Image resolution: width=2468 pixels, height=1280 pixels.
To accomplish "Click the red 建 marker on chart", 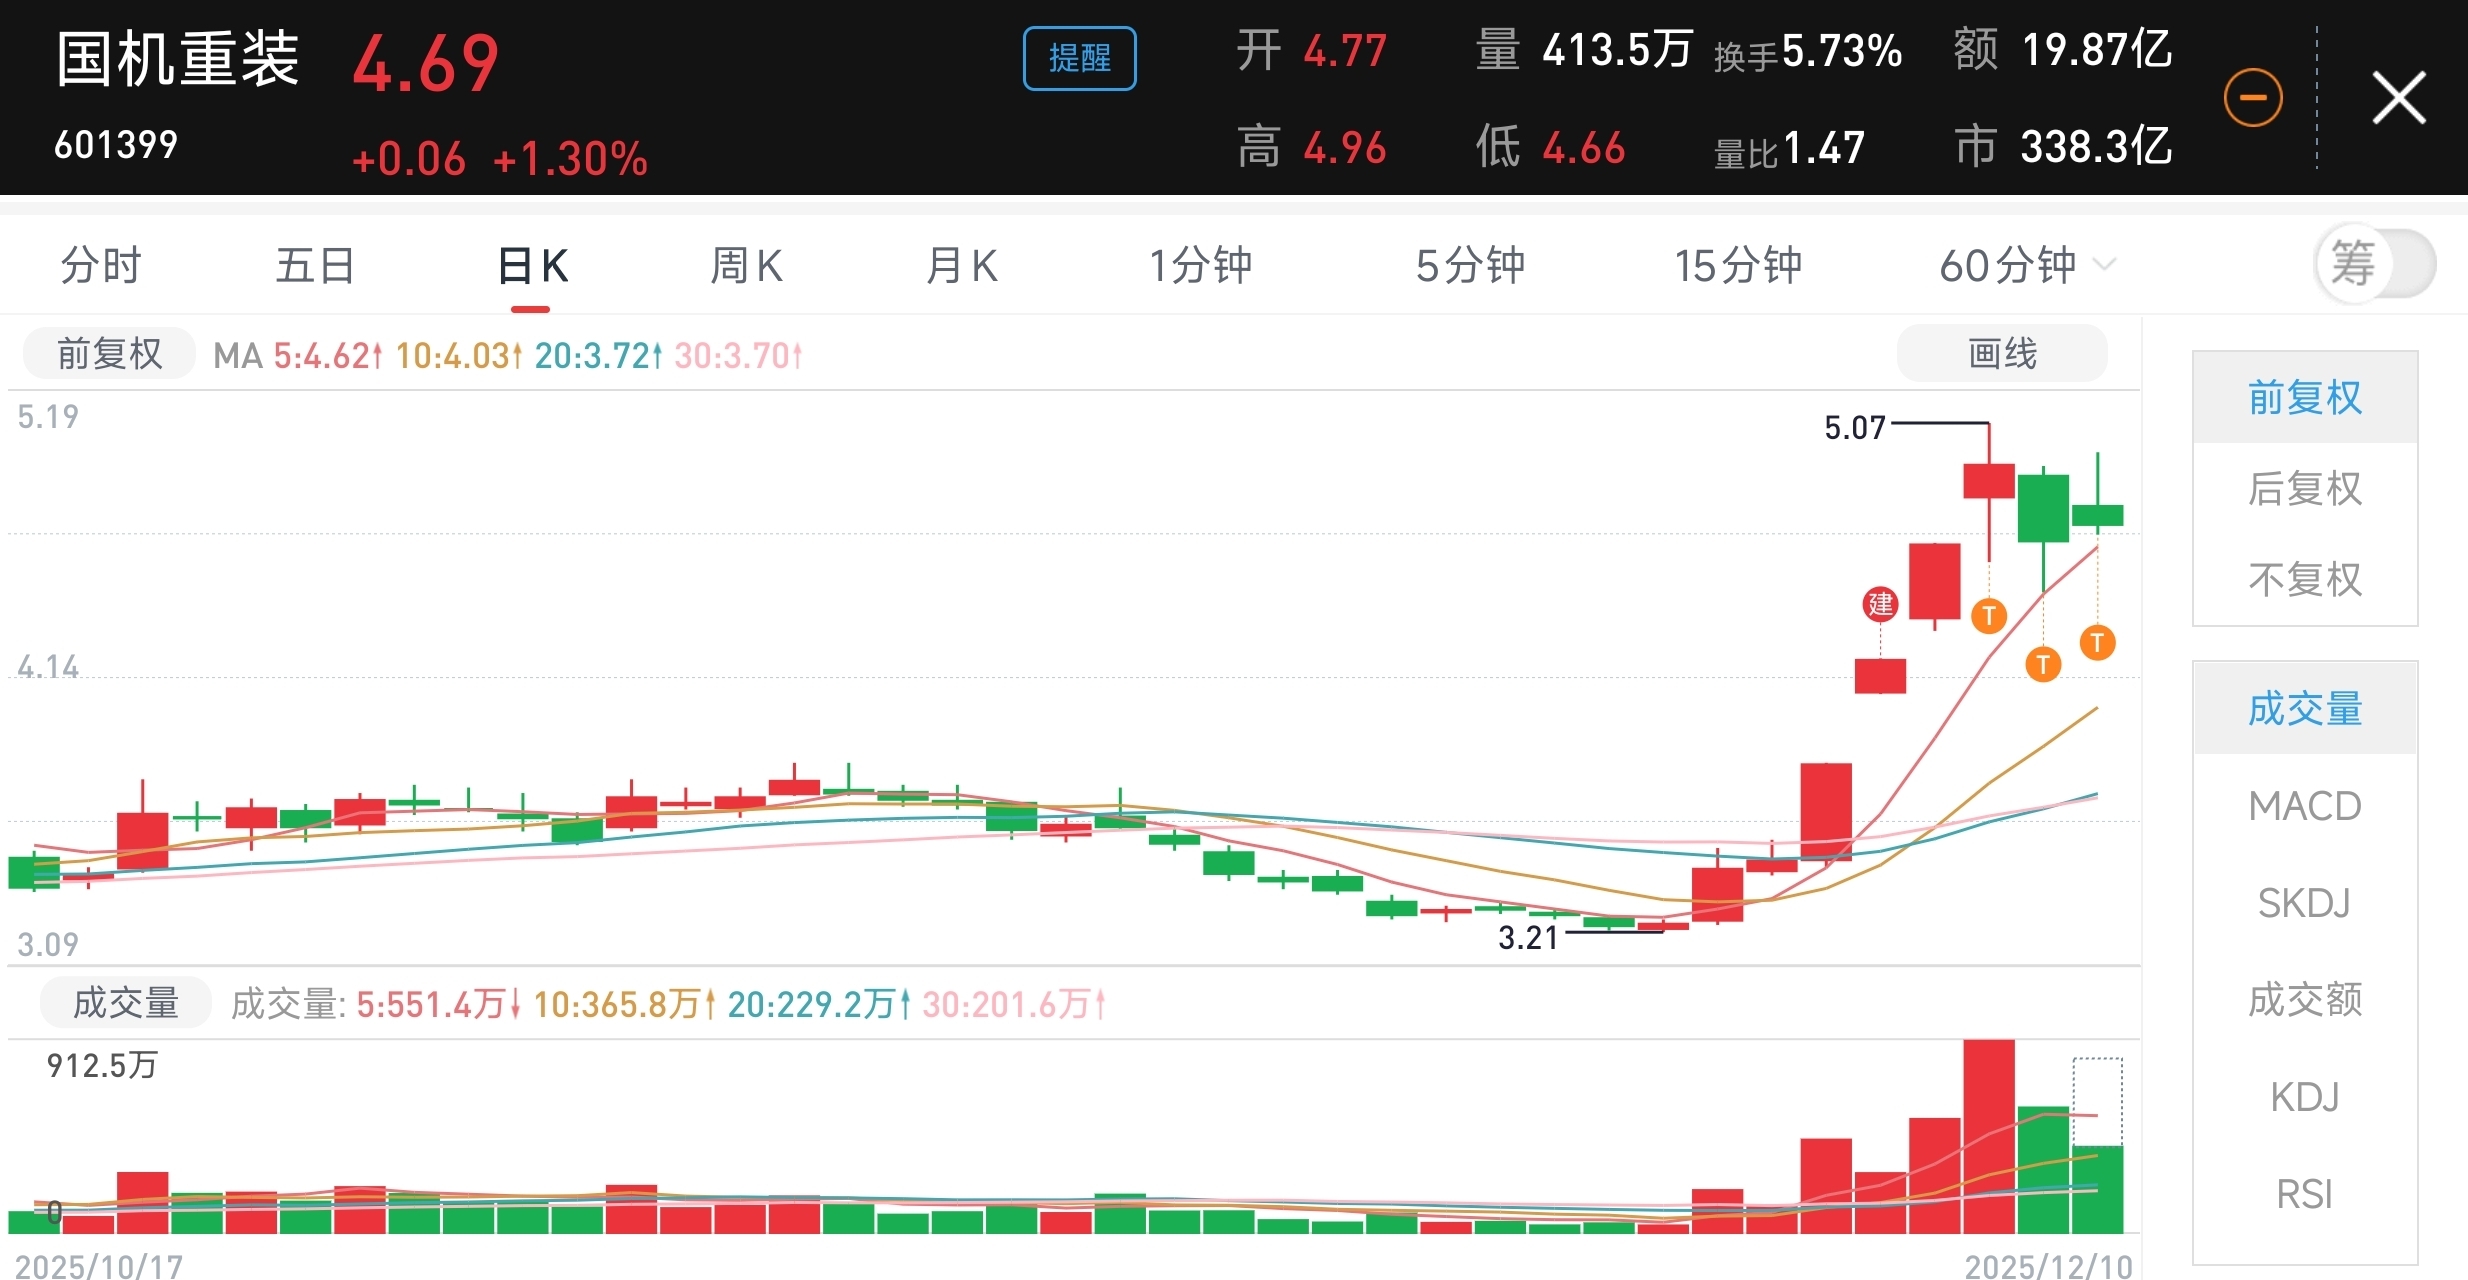I will coord(1880,604).
